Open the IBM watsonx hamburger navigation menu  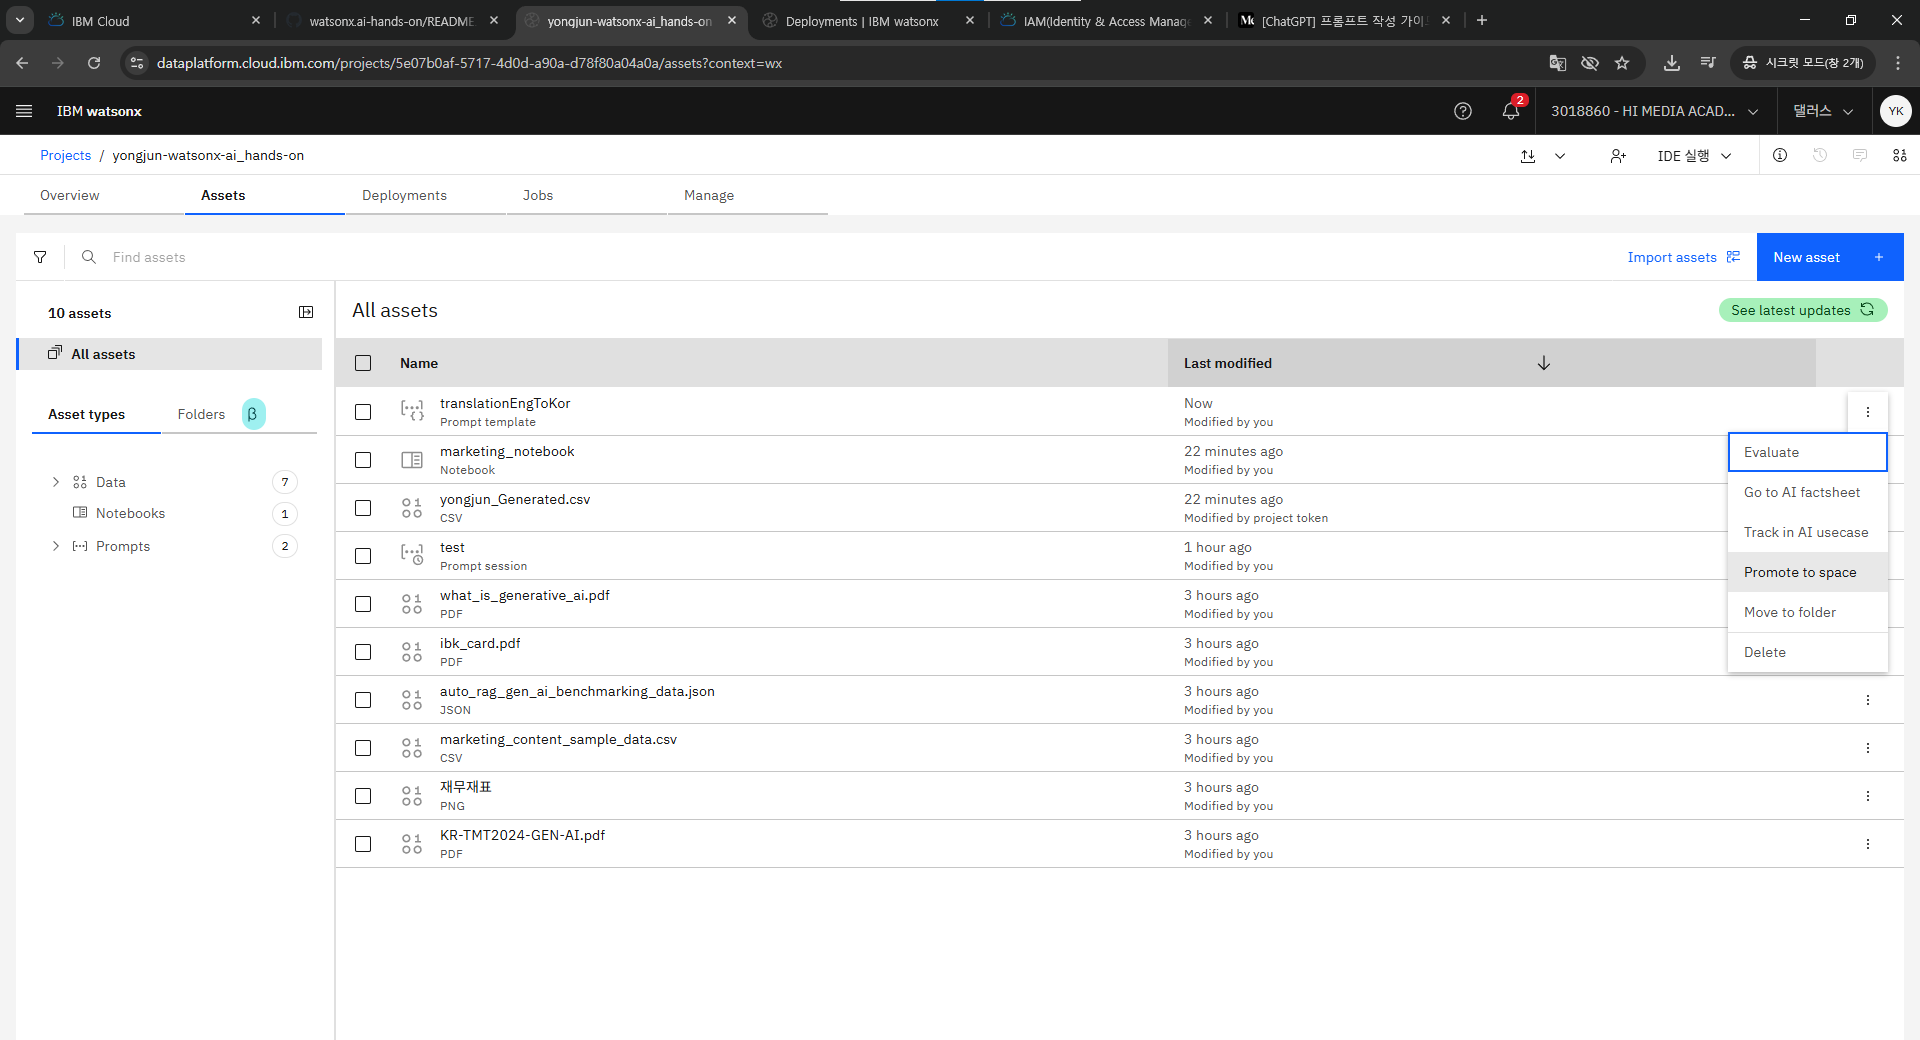pyautogui.click(x=24, y=111)
